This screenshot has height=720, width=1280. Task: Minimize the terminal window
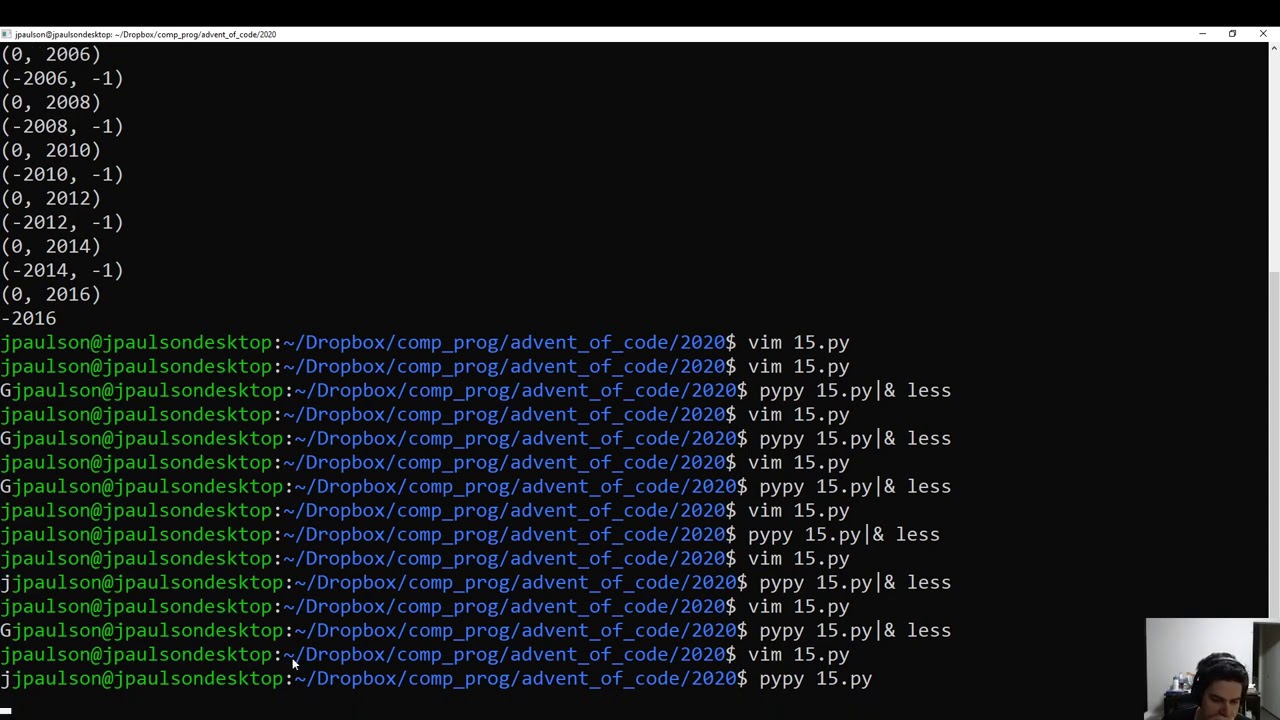[1203, 34]
